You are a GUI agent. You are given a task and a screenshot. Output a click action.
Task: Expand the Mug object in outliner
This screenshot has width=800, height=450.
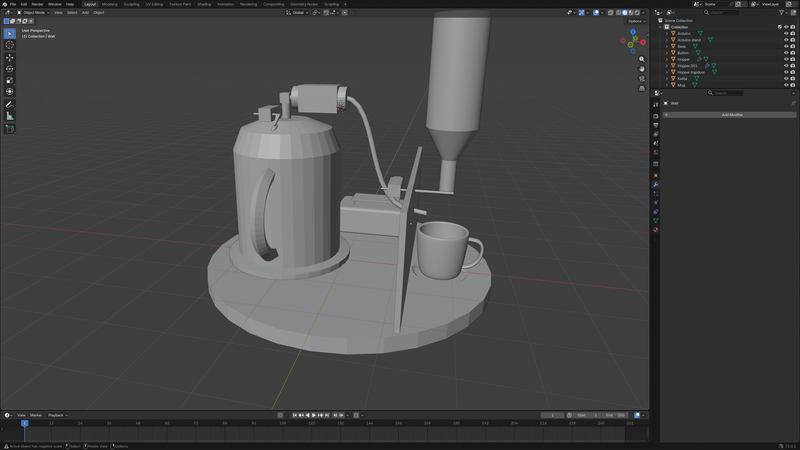tap(667, 85)
